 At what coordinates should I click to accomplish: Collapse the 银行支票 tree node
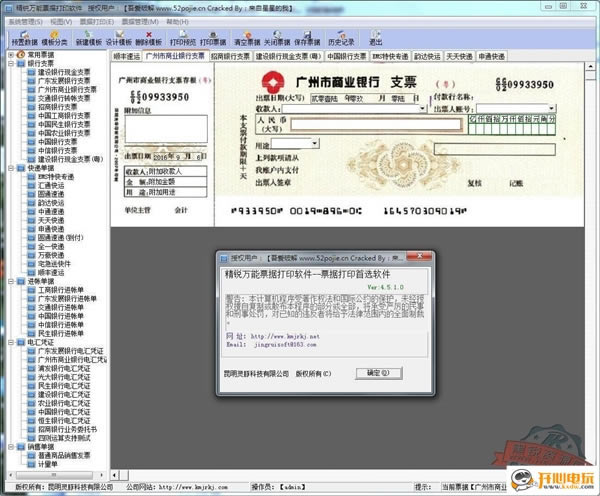(11, 64)
